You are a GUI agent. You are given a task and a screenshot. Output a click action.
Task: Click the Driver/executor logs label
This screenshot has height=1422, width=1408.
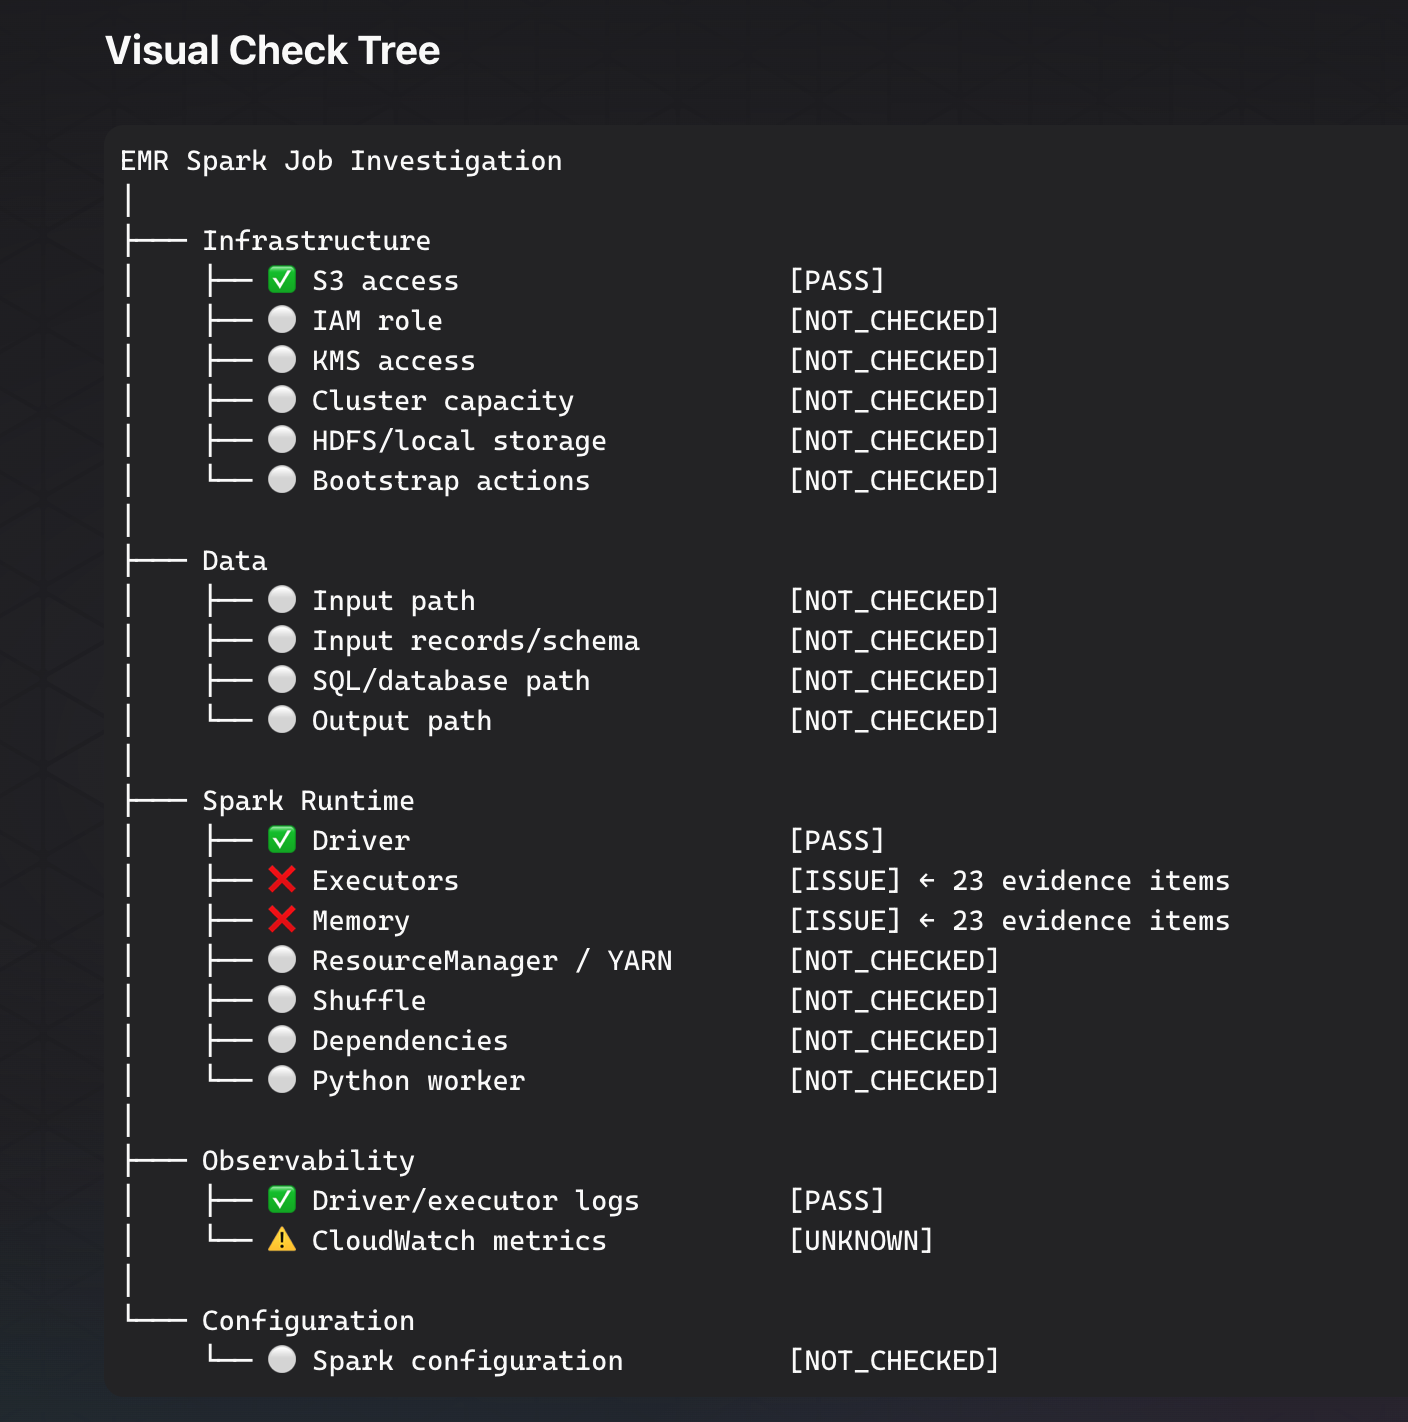pos(476,1201)
